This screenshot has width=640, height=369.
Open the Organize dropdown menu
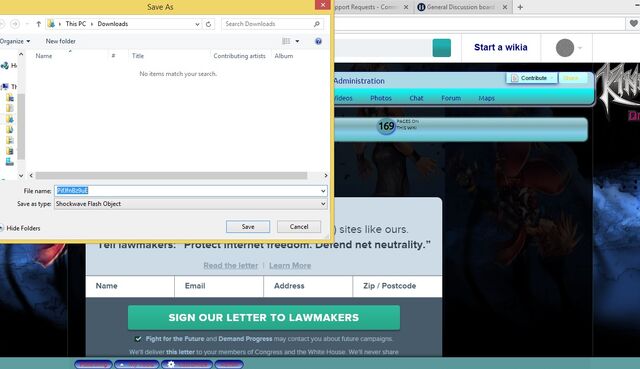[x=15, y=41]
